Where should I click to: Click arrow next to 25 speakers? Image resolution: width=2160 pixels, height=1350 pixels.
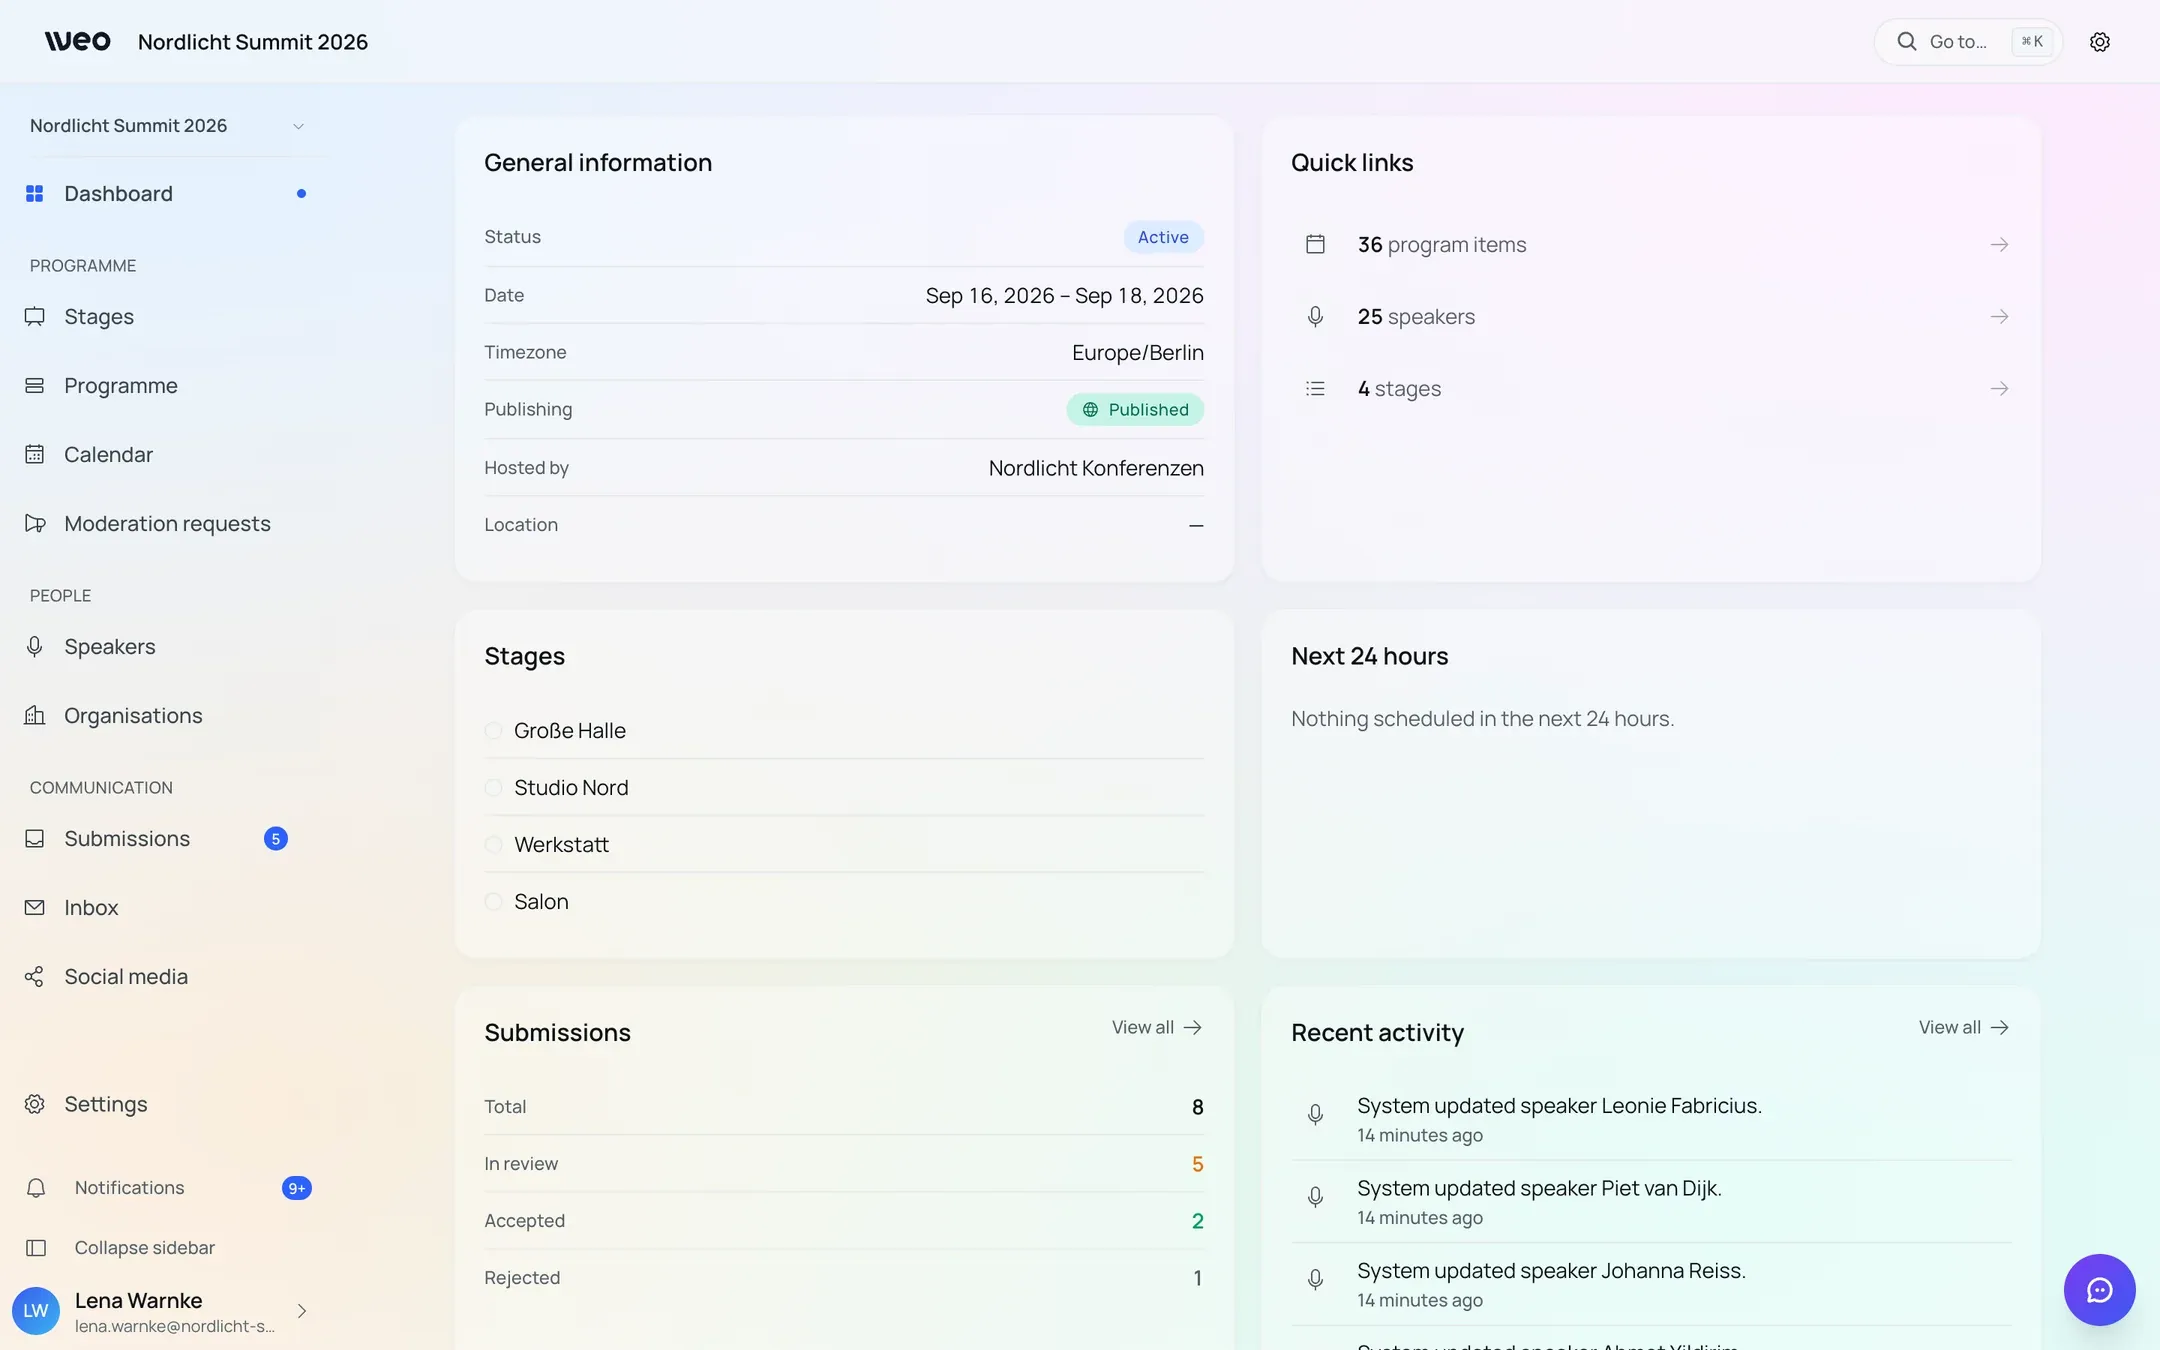point(1999,317)
